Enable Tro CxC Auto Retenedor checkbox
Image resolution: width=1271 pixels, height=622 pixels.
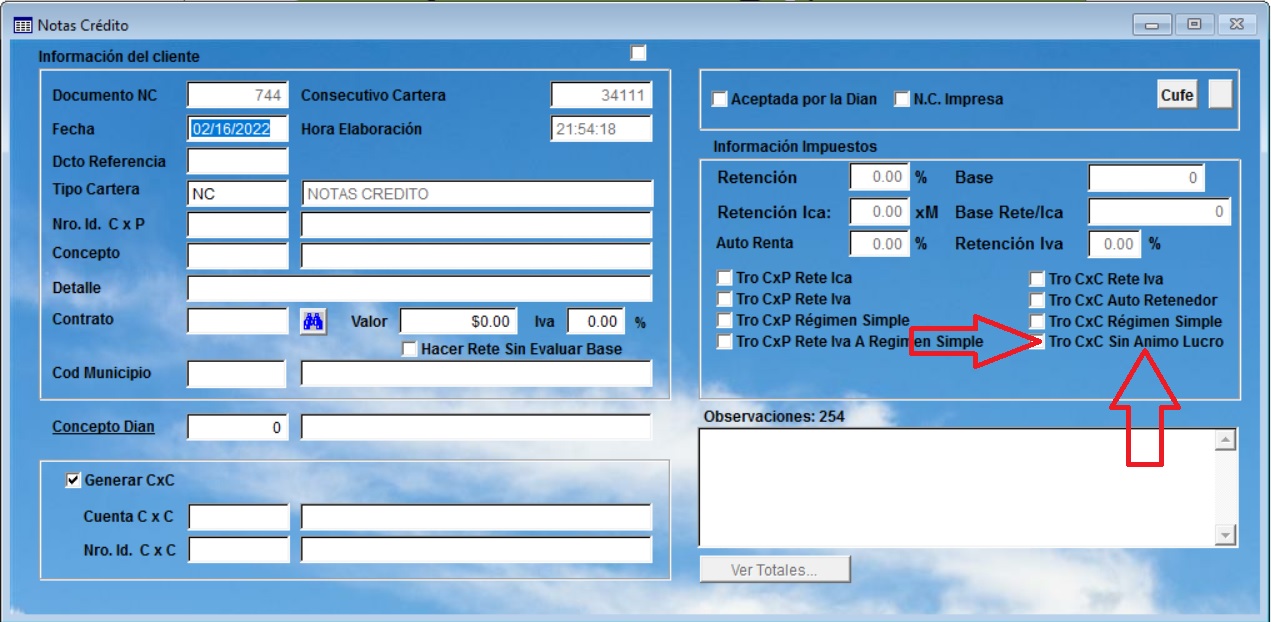click(x=1038, y=301)
